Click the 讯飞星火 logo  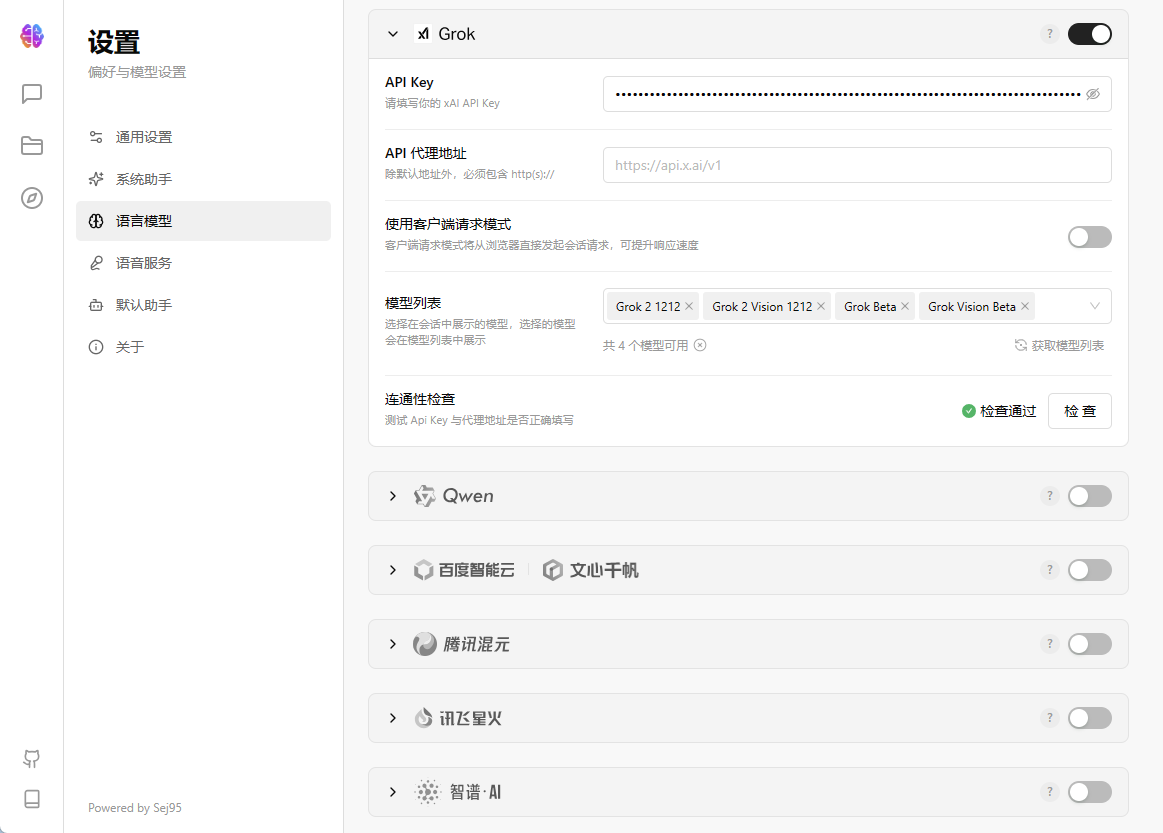tap(458, 718)
